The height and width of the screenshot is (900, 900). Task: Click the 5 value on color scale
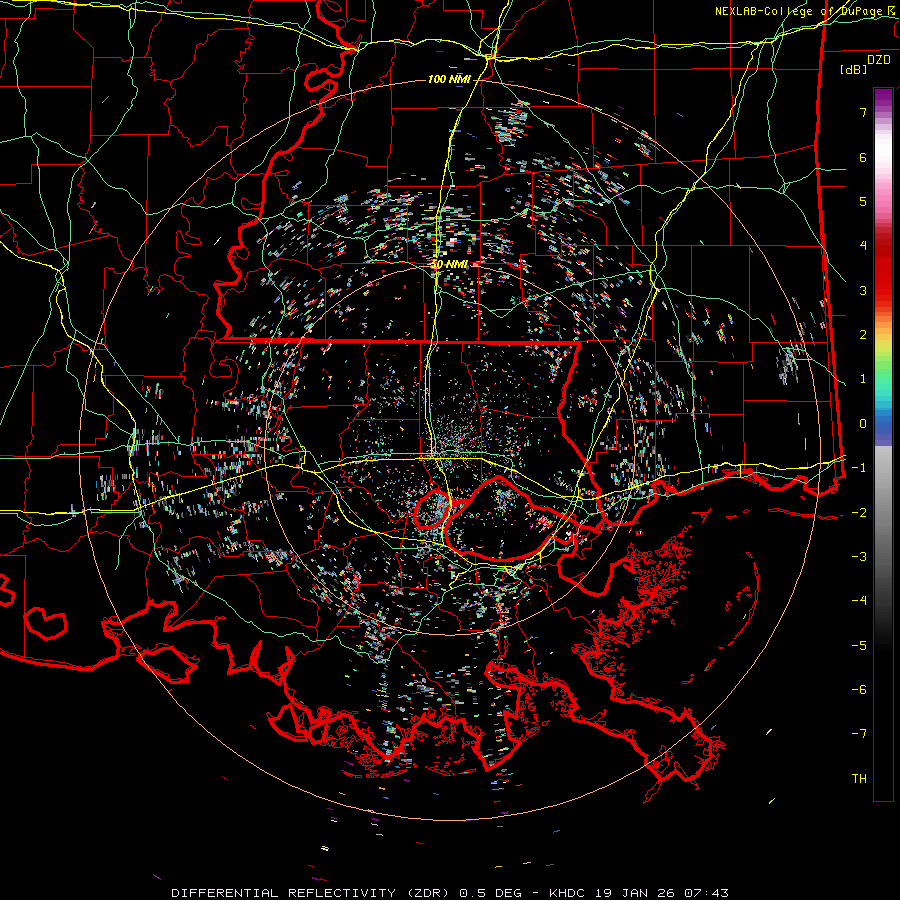[863, 201]
